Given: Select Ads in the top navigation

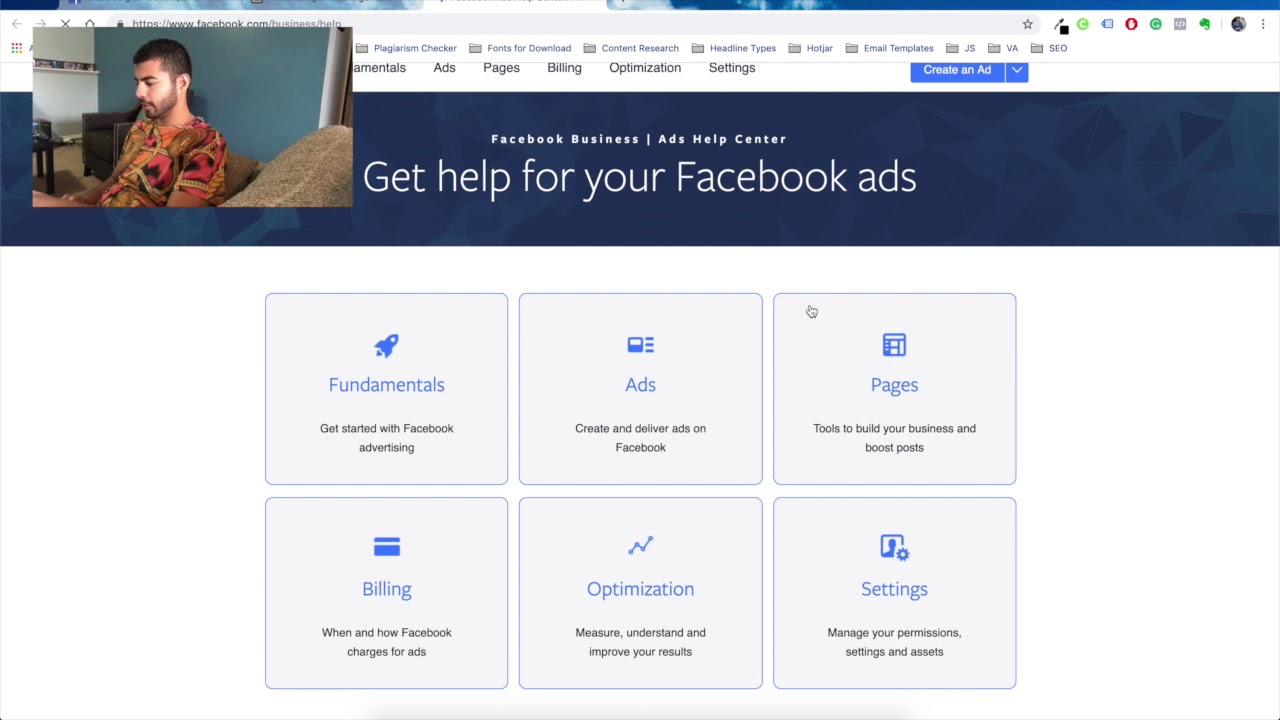Looking at the screenshot, I should 444,68.
